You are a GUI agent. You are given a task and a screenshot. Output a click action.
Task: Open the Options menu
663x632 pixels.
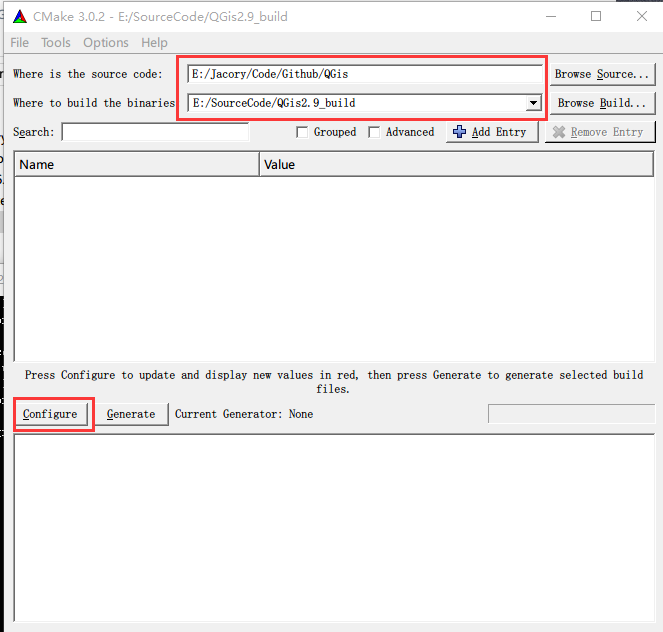click(x=106, y=43)
